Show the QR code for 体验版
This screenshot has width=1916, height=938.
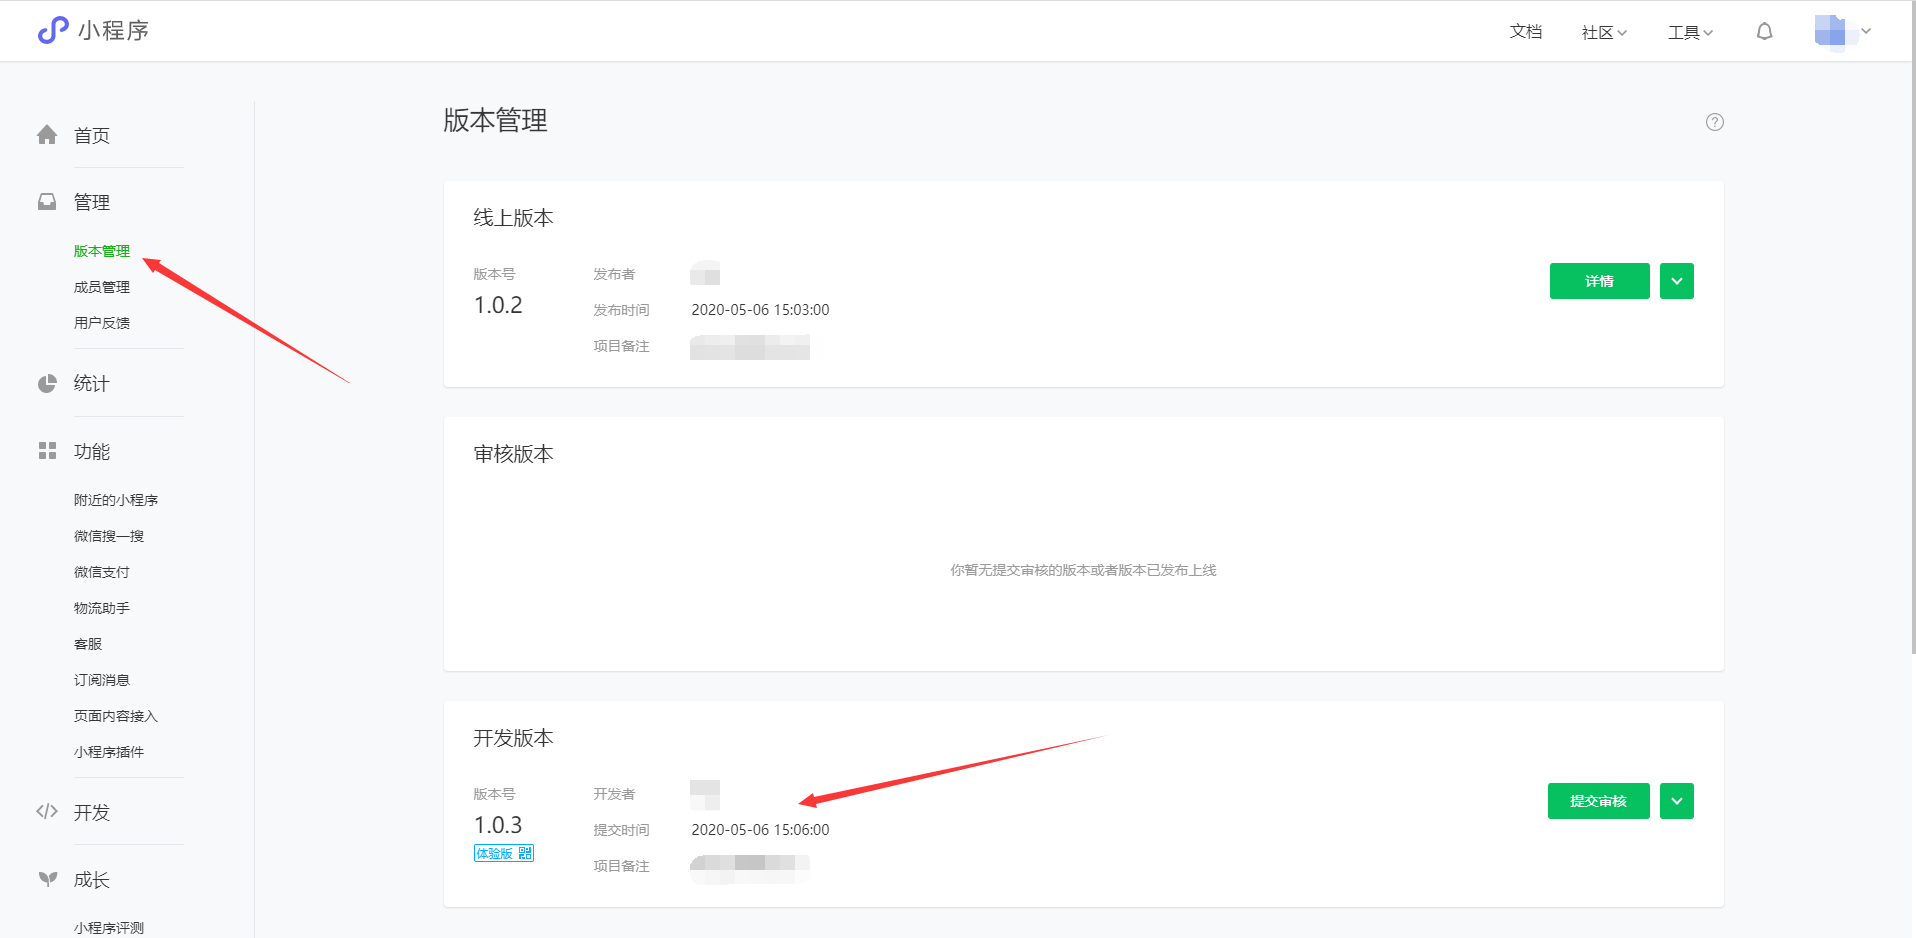coord(525,853)
